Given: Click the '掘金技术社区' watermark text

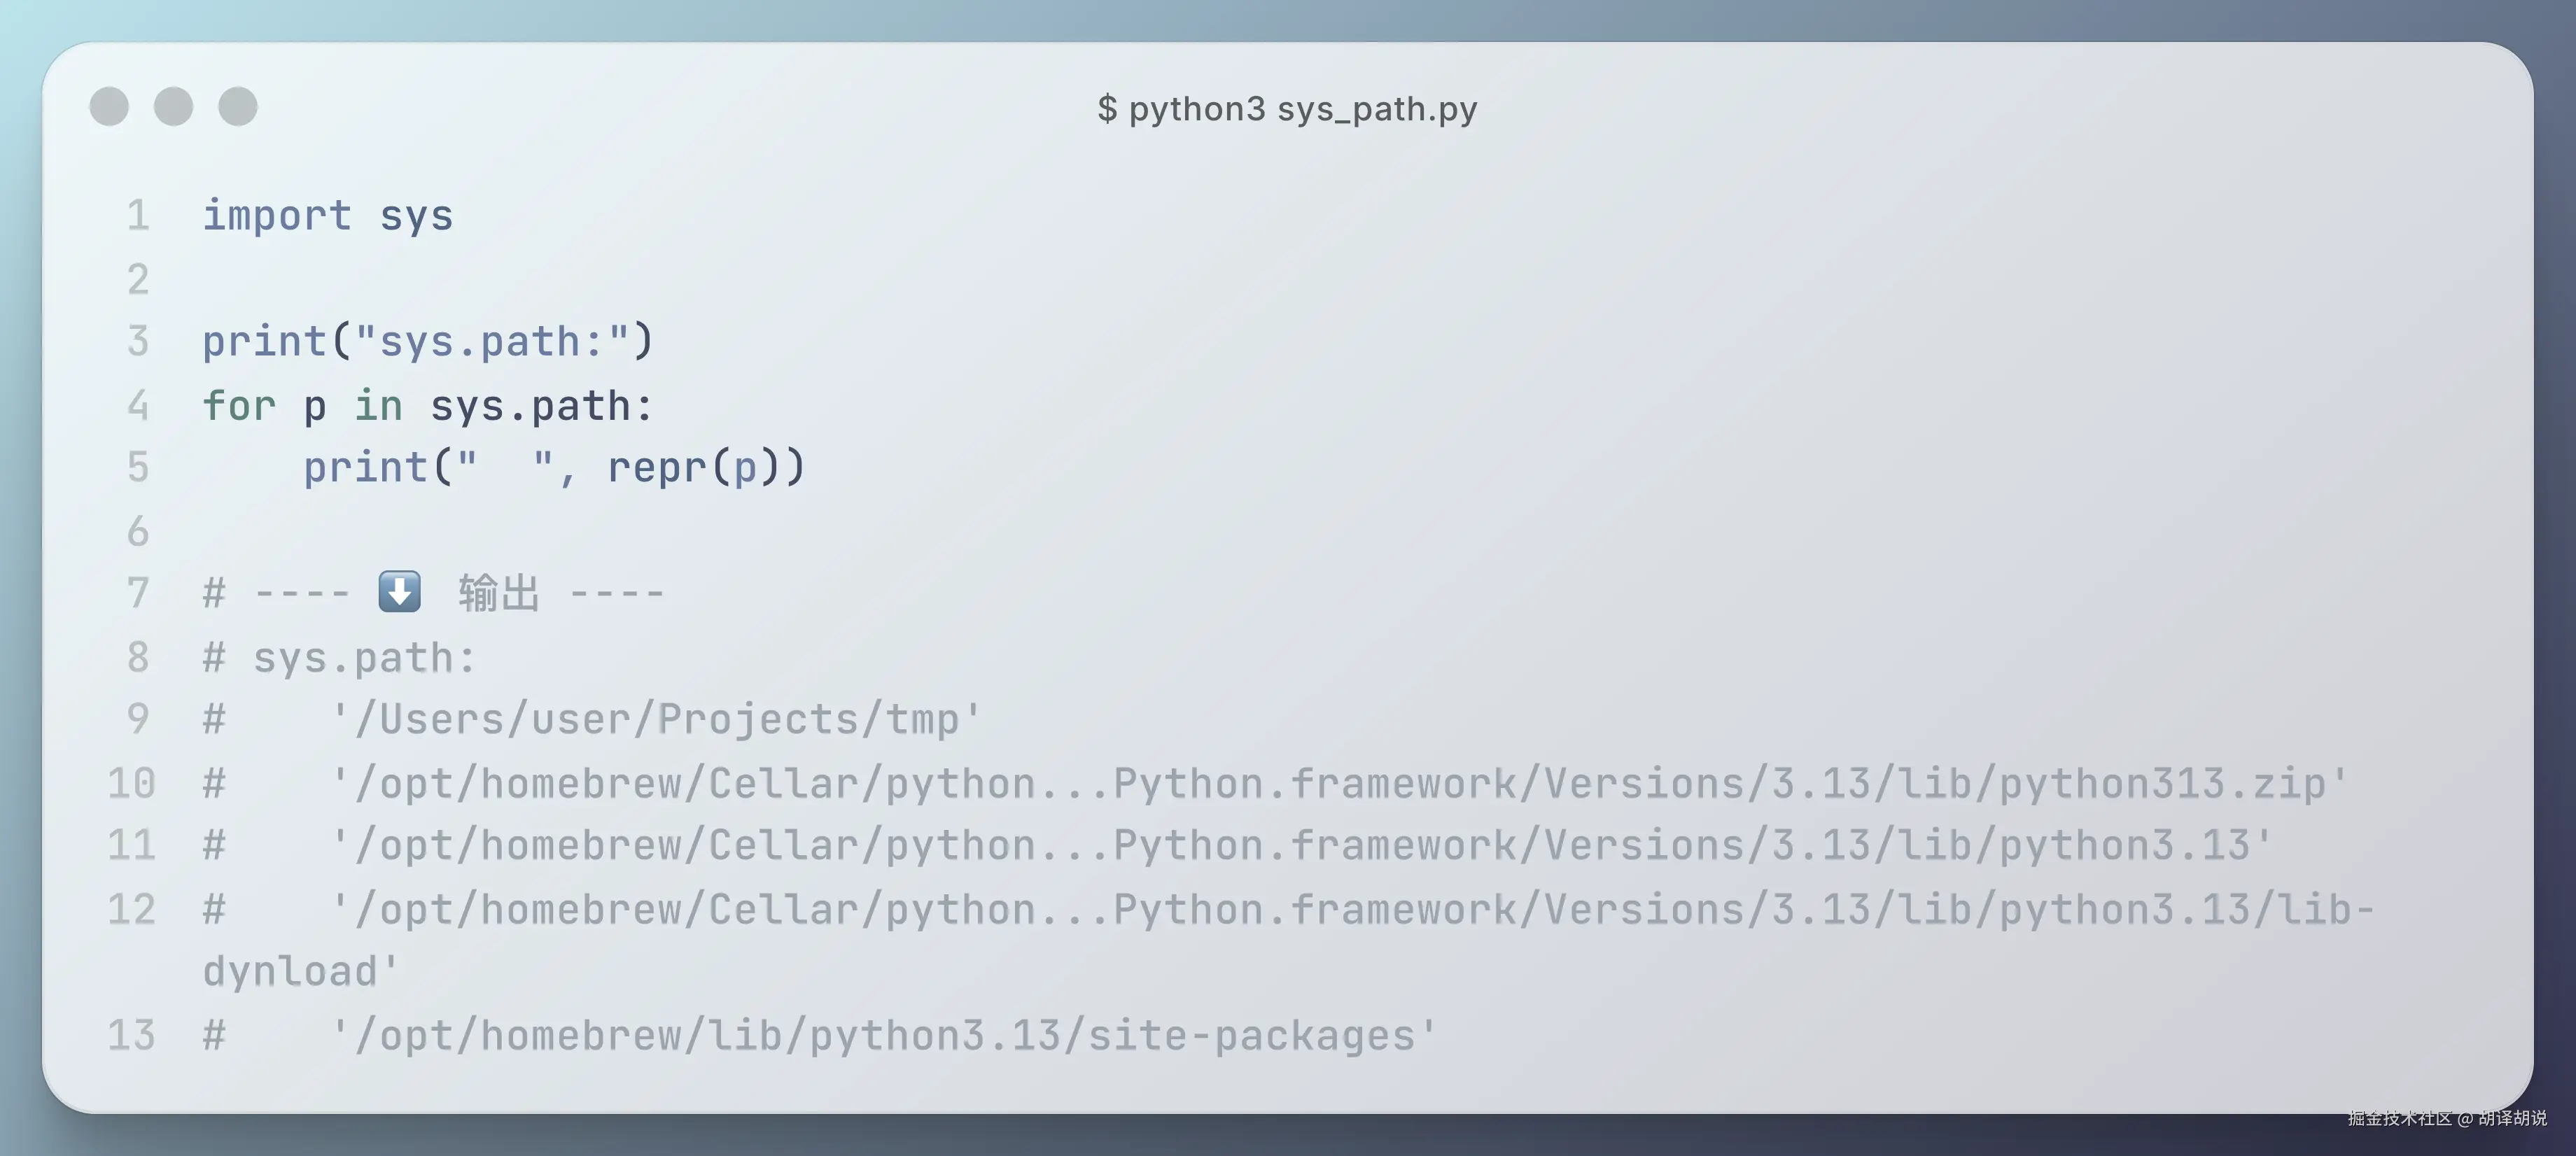Looking at the screenshot, I should (x=2399, y=1118).
